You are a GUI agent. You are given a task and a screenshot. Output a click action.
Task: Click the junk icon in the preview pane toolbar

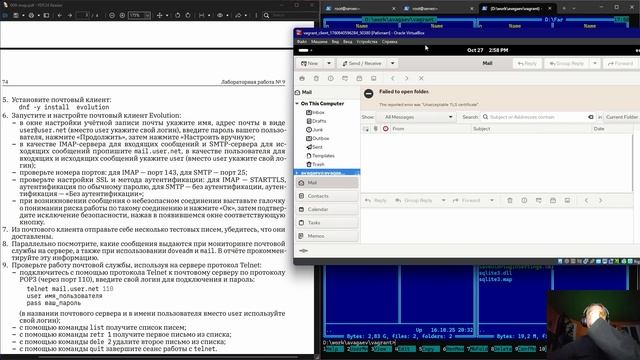coord(524,200)
